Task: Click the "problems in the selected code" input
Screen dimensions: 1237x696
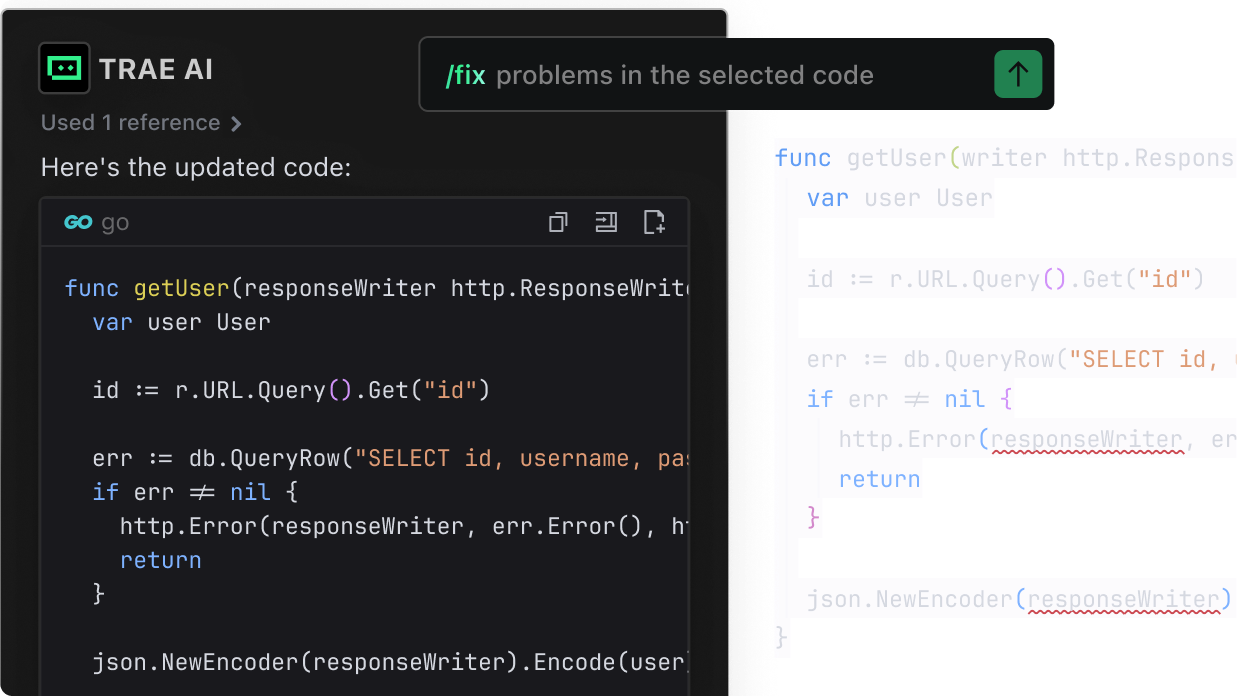Action: [x=684, y=75]
